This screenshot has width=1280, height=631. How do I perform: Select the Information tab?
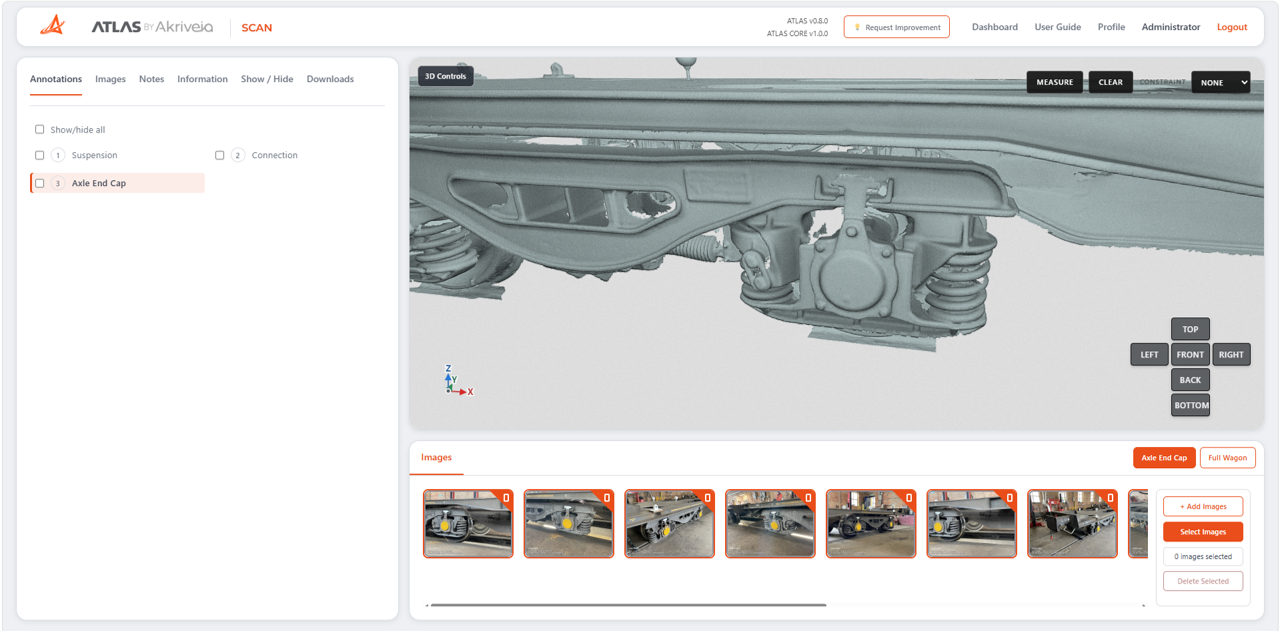[202, 79]
